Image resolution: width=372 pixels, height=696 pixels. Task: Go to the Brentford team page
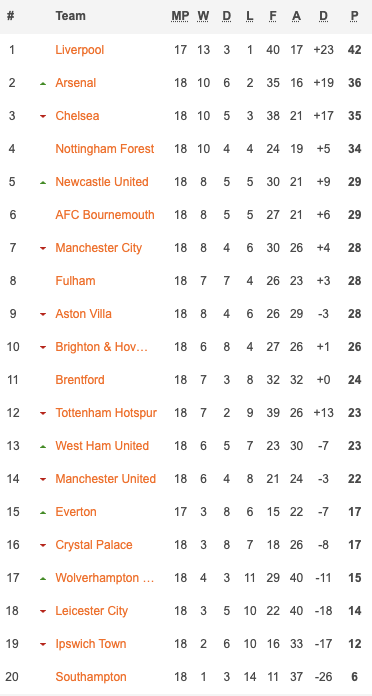click(x=80, y=380)
